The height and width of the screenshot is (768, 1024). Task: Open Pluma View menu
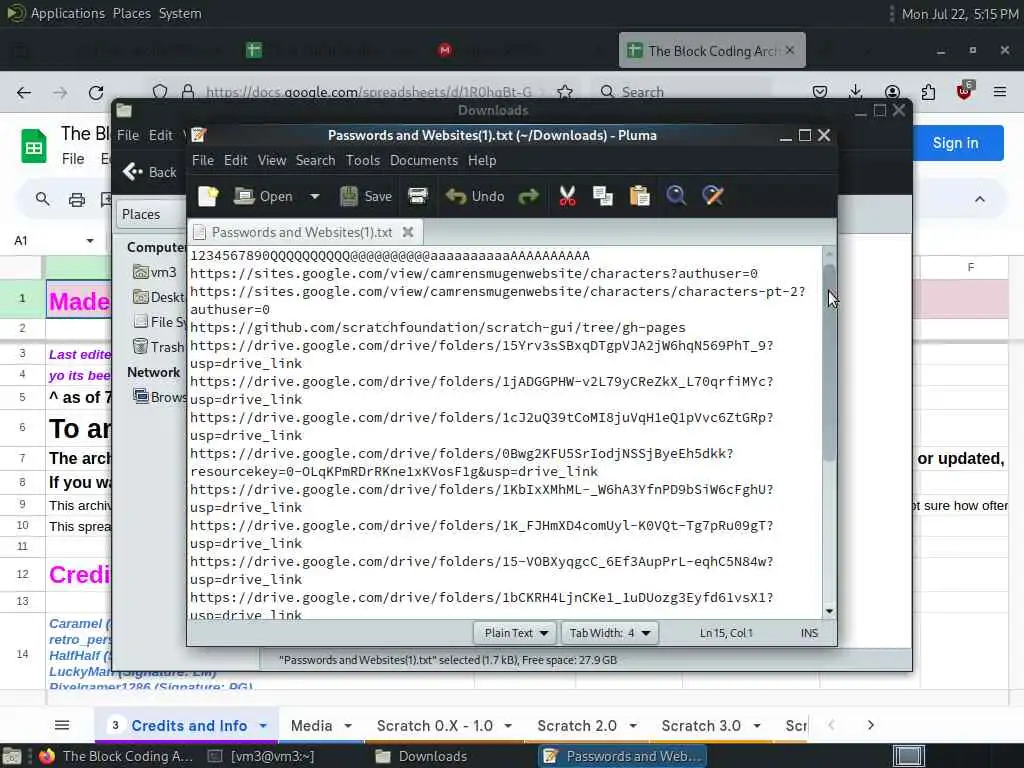click(272, 160)
